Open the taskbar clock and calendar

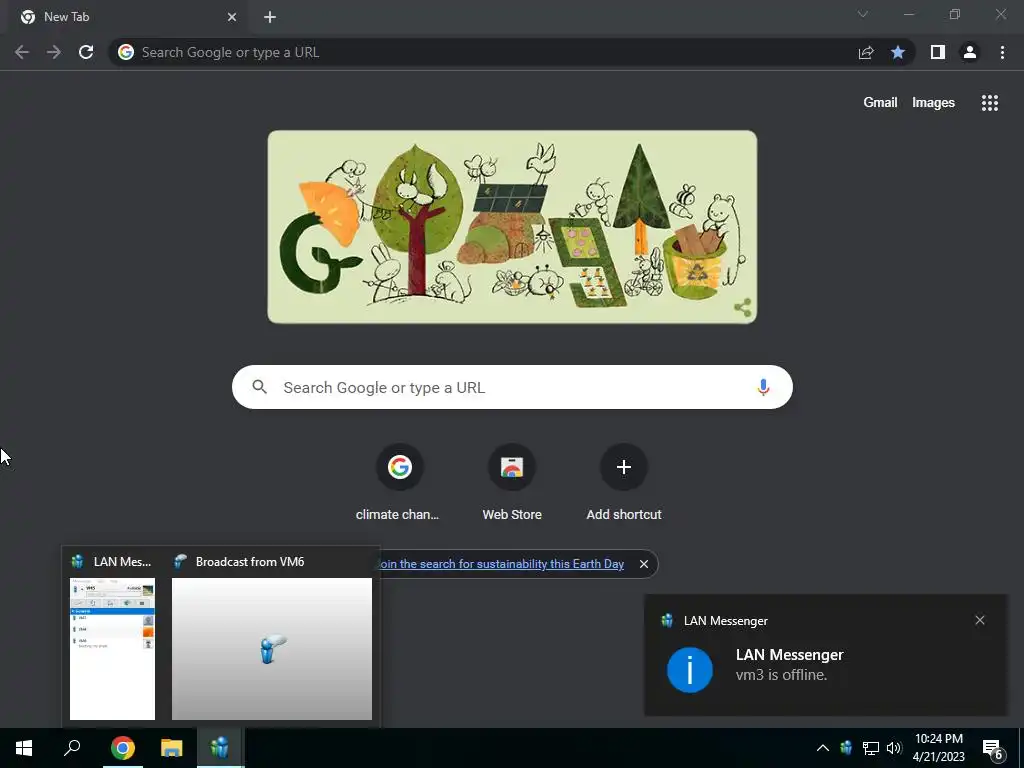938,748
